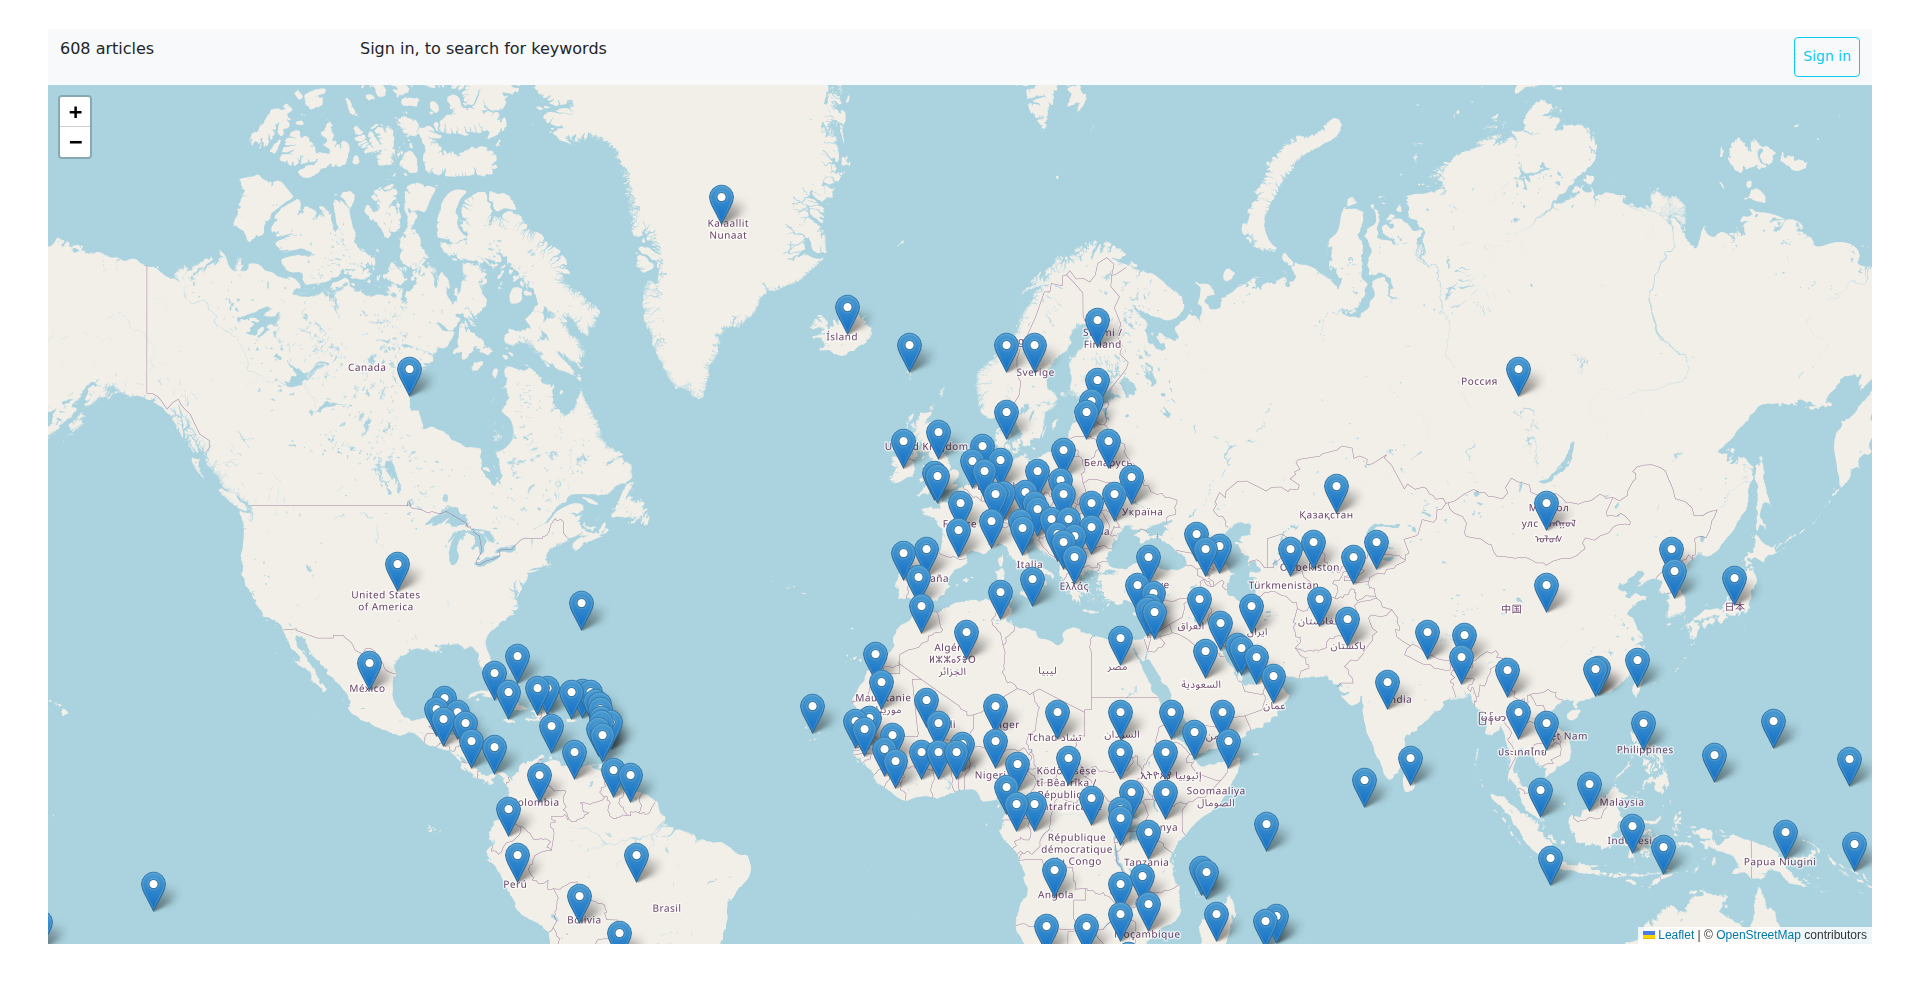
Task: Open the Leaflet attribution link
Action: [x=1676, y=935]
